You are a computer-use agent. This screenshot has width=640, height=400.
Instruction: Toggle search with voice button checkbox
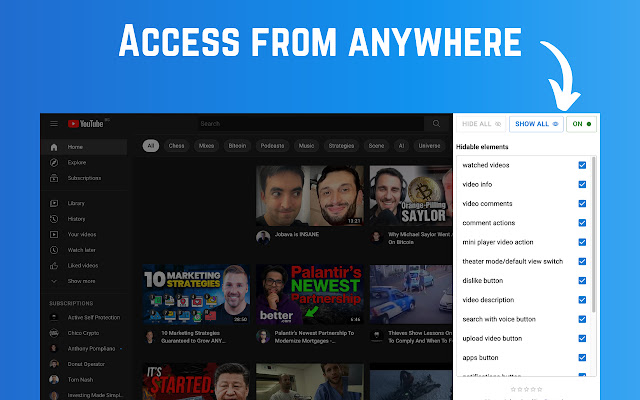click(582, 319)
